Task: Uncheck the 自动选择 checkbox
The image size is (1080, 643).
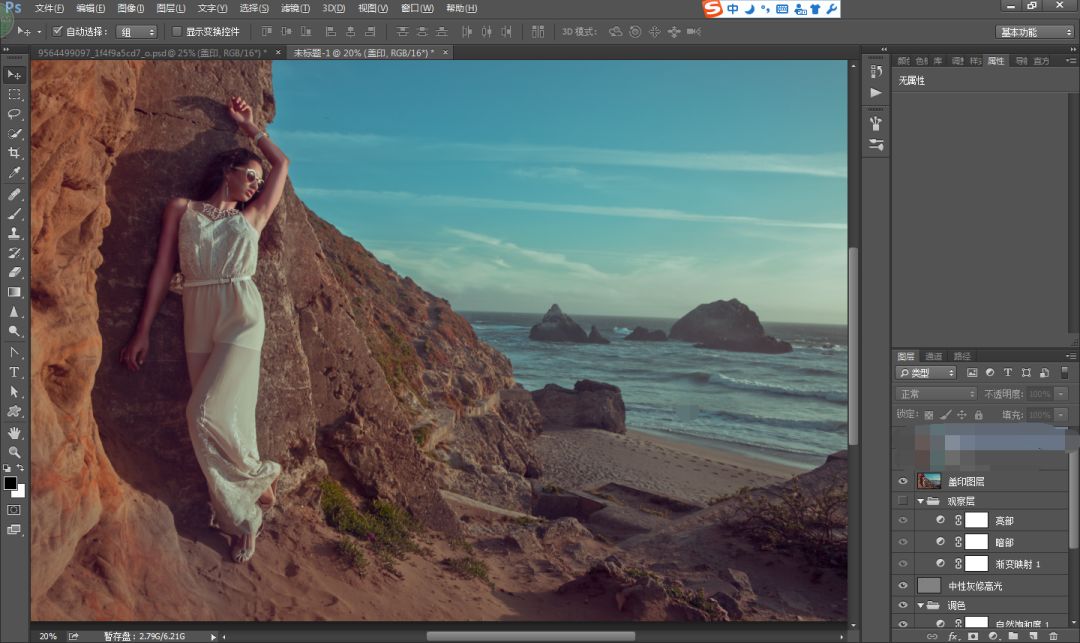Action: click(57, 32)
